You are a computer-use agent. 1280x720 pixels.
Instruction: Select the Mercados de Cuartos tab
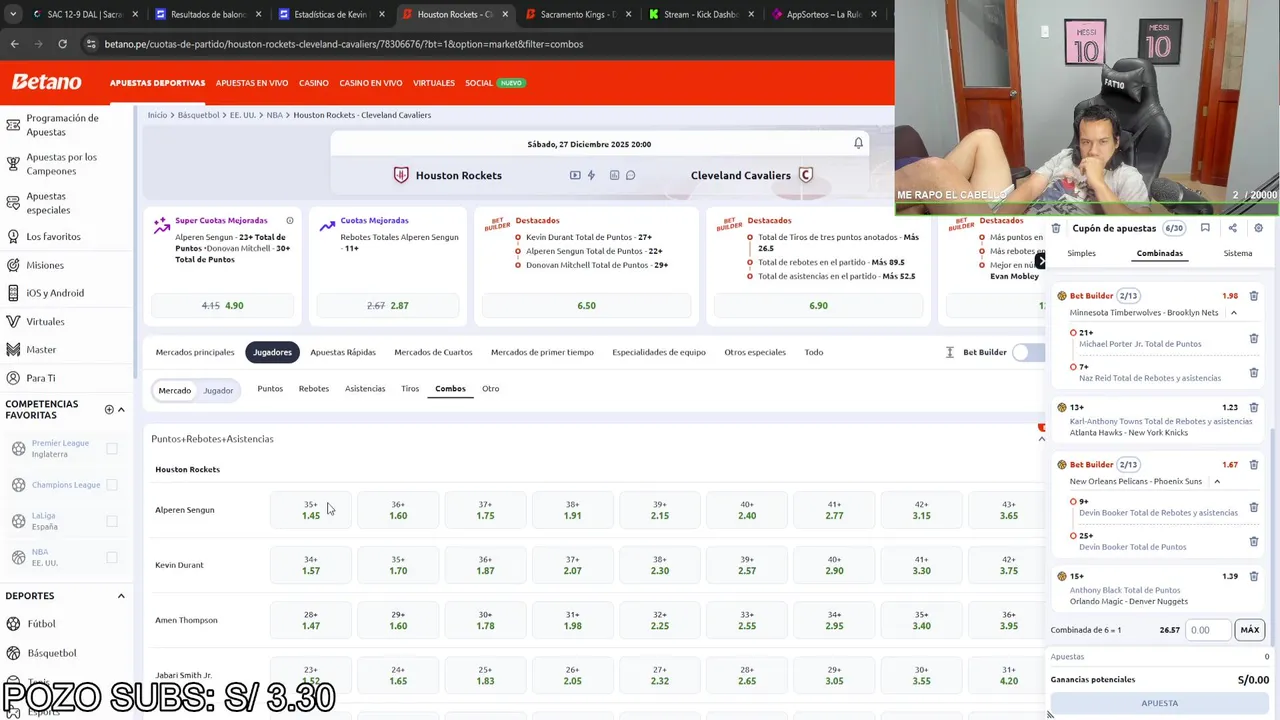point(433,352)
